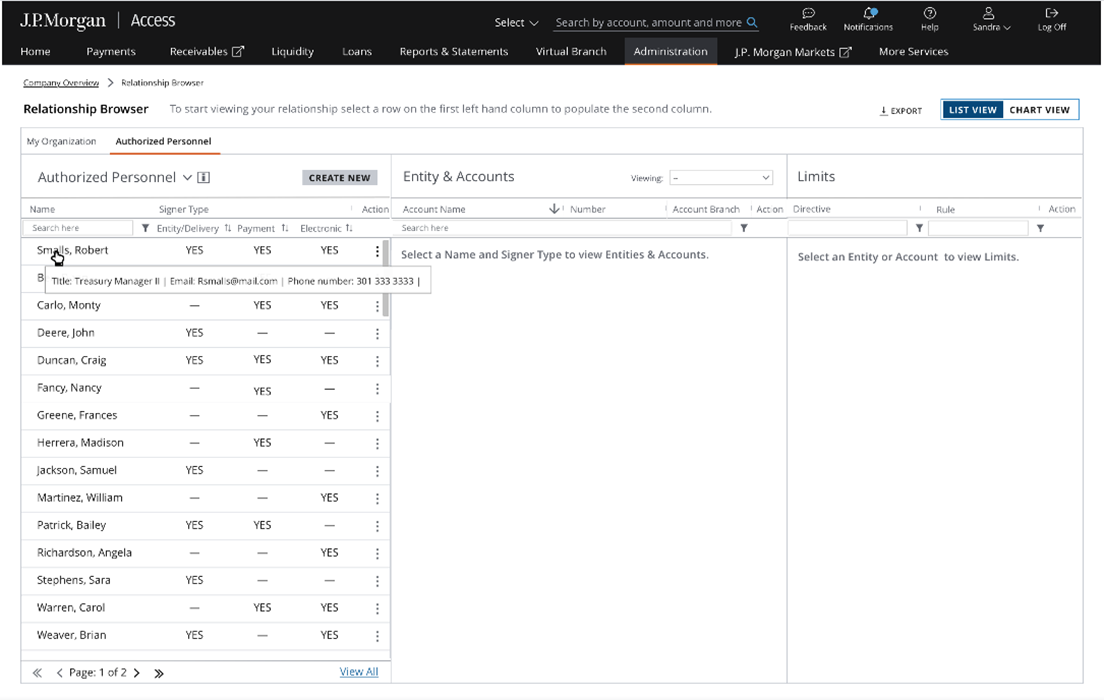Switch to Chart View

click(x=1039, y=110)
